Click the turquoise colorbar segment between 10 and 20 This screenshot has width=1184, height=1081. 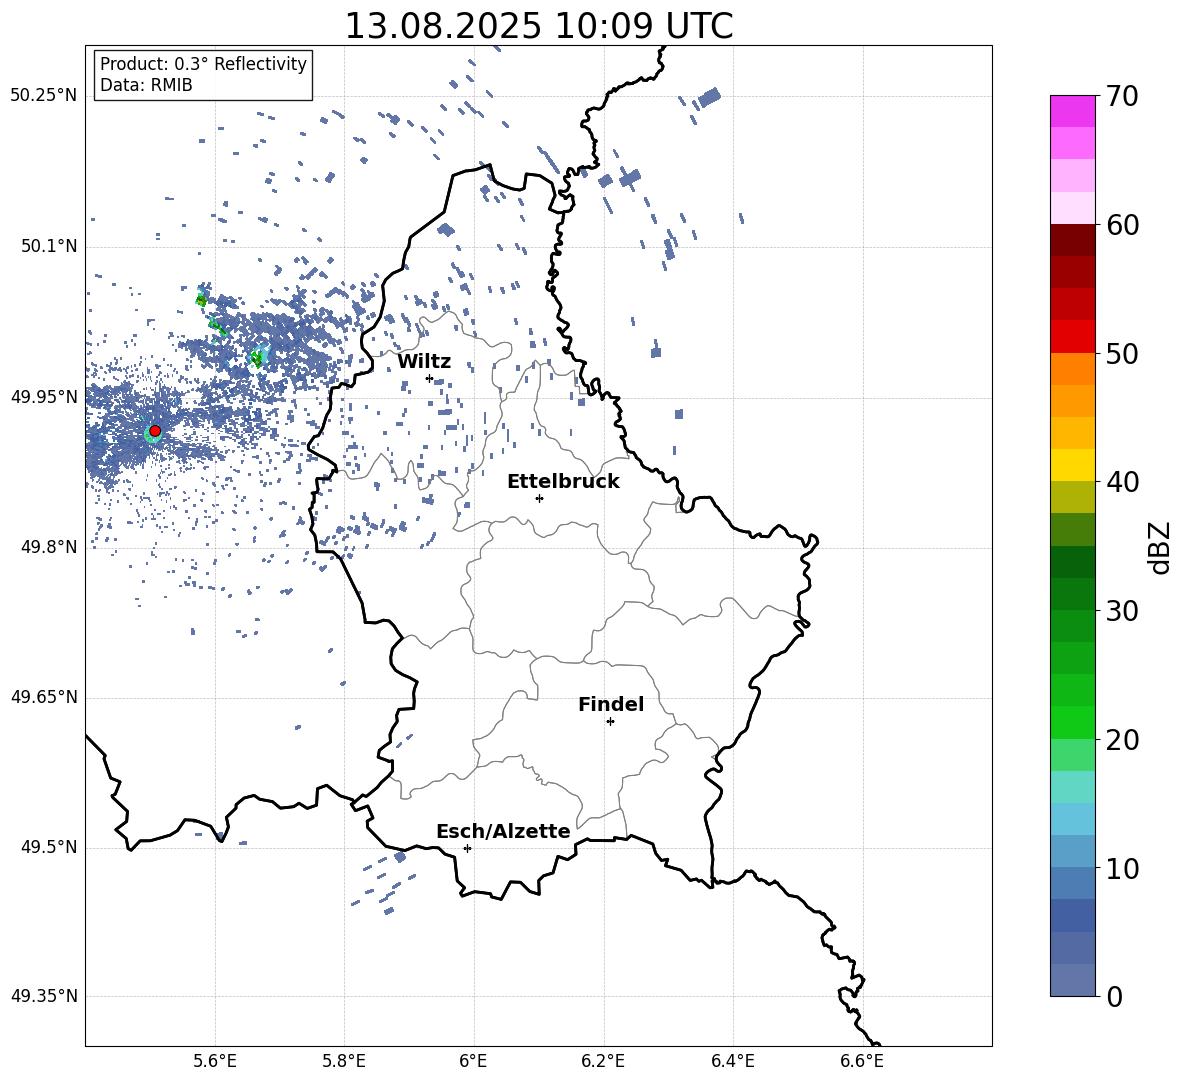click(1072, 787)
